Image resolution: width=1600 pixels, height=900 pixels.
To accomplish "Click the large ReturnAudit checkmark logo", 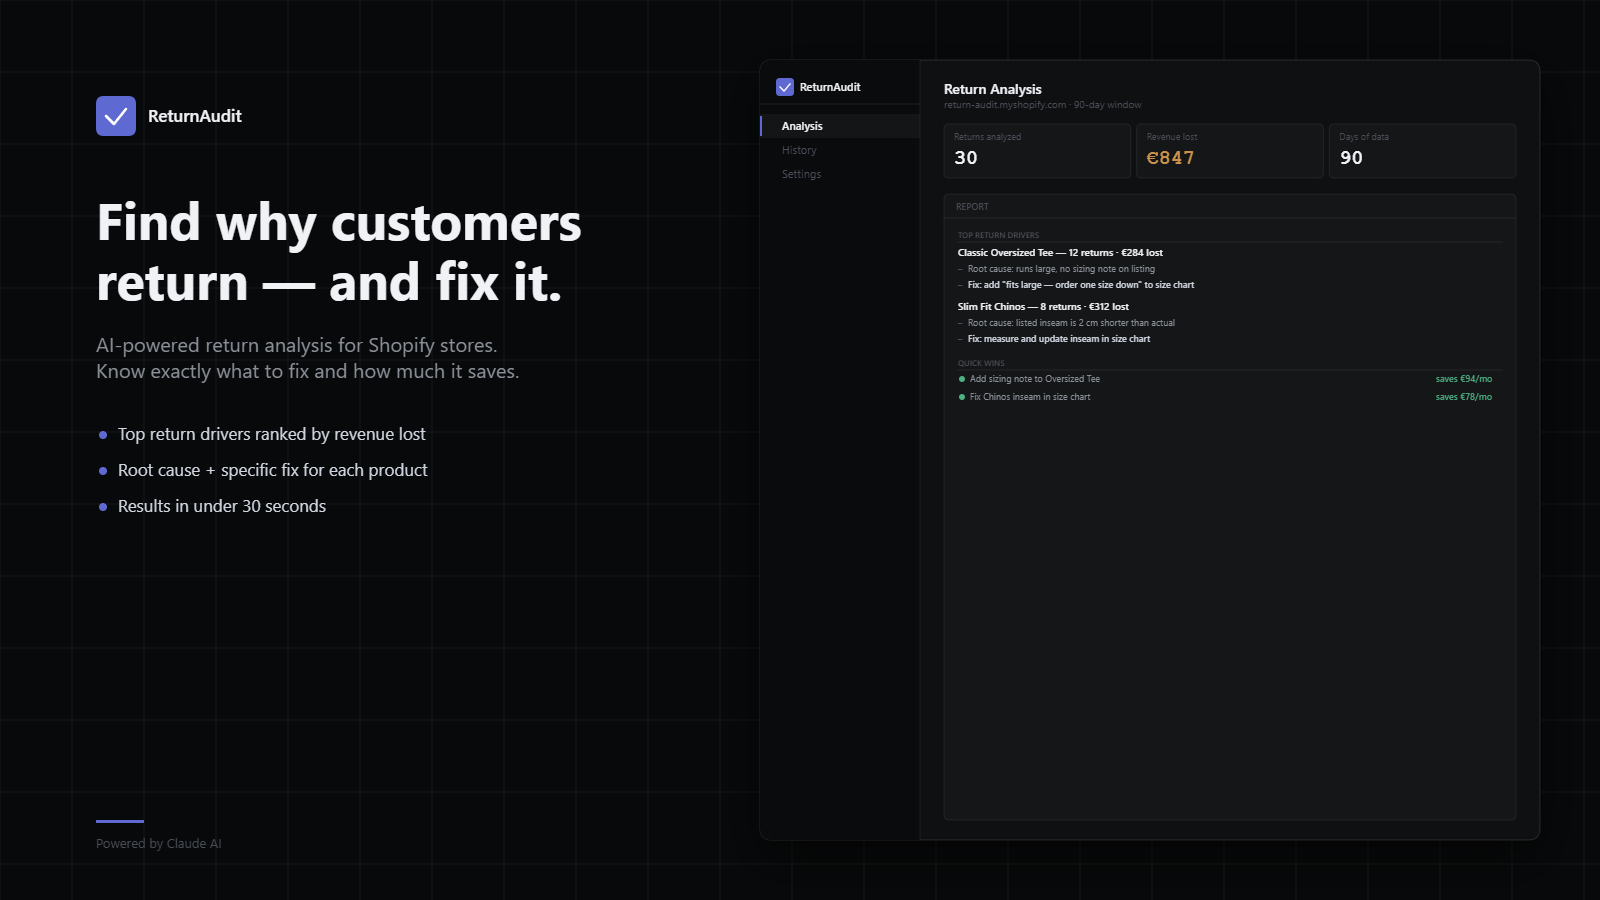I will point(116,116).
